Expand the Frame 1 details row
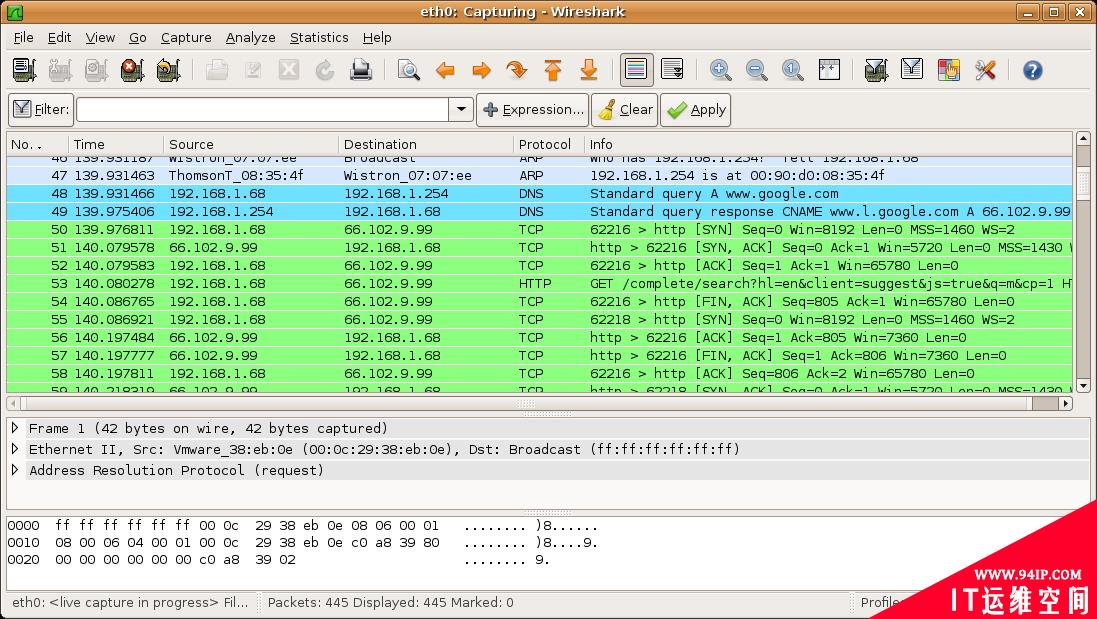 [15, 427]
